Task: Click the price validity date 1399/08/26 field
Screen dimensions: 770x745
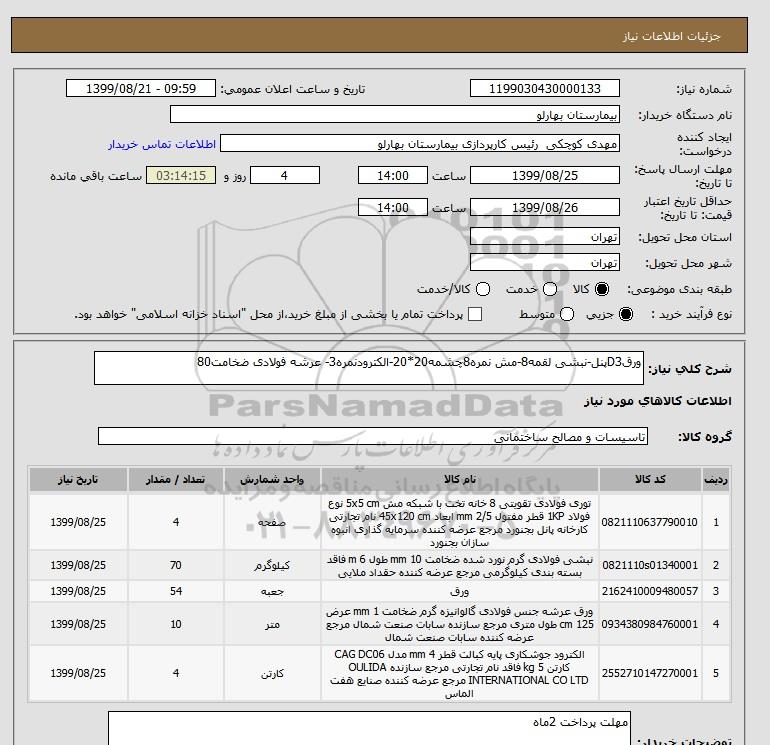Action: 545,207
